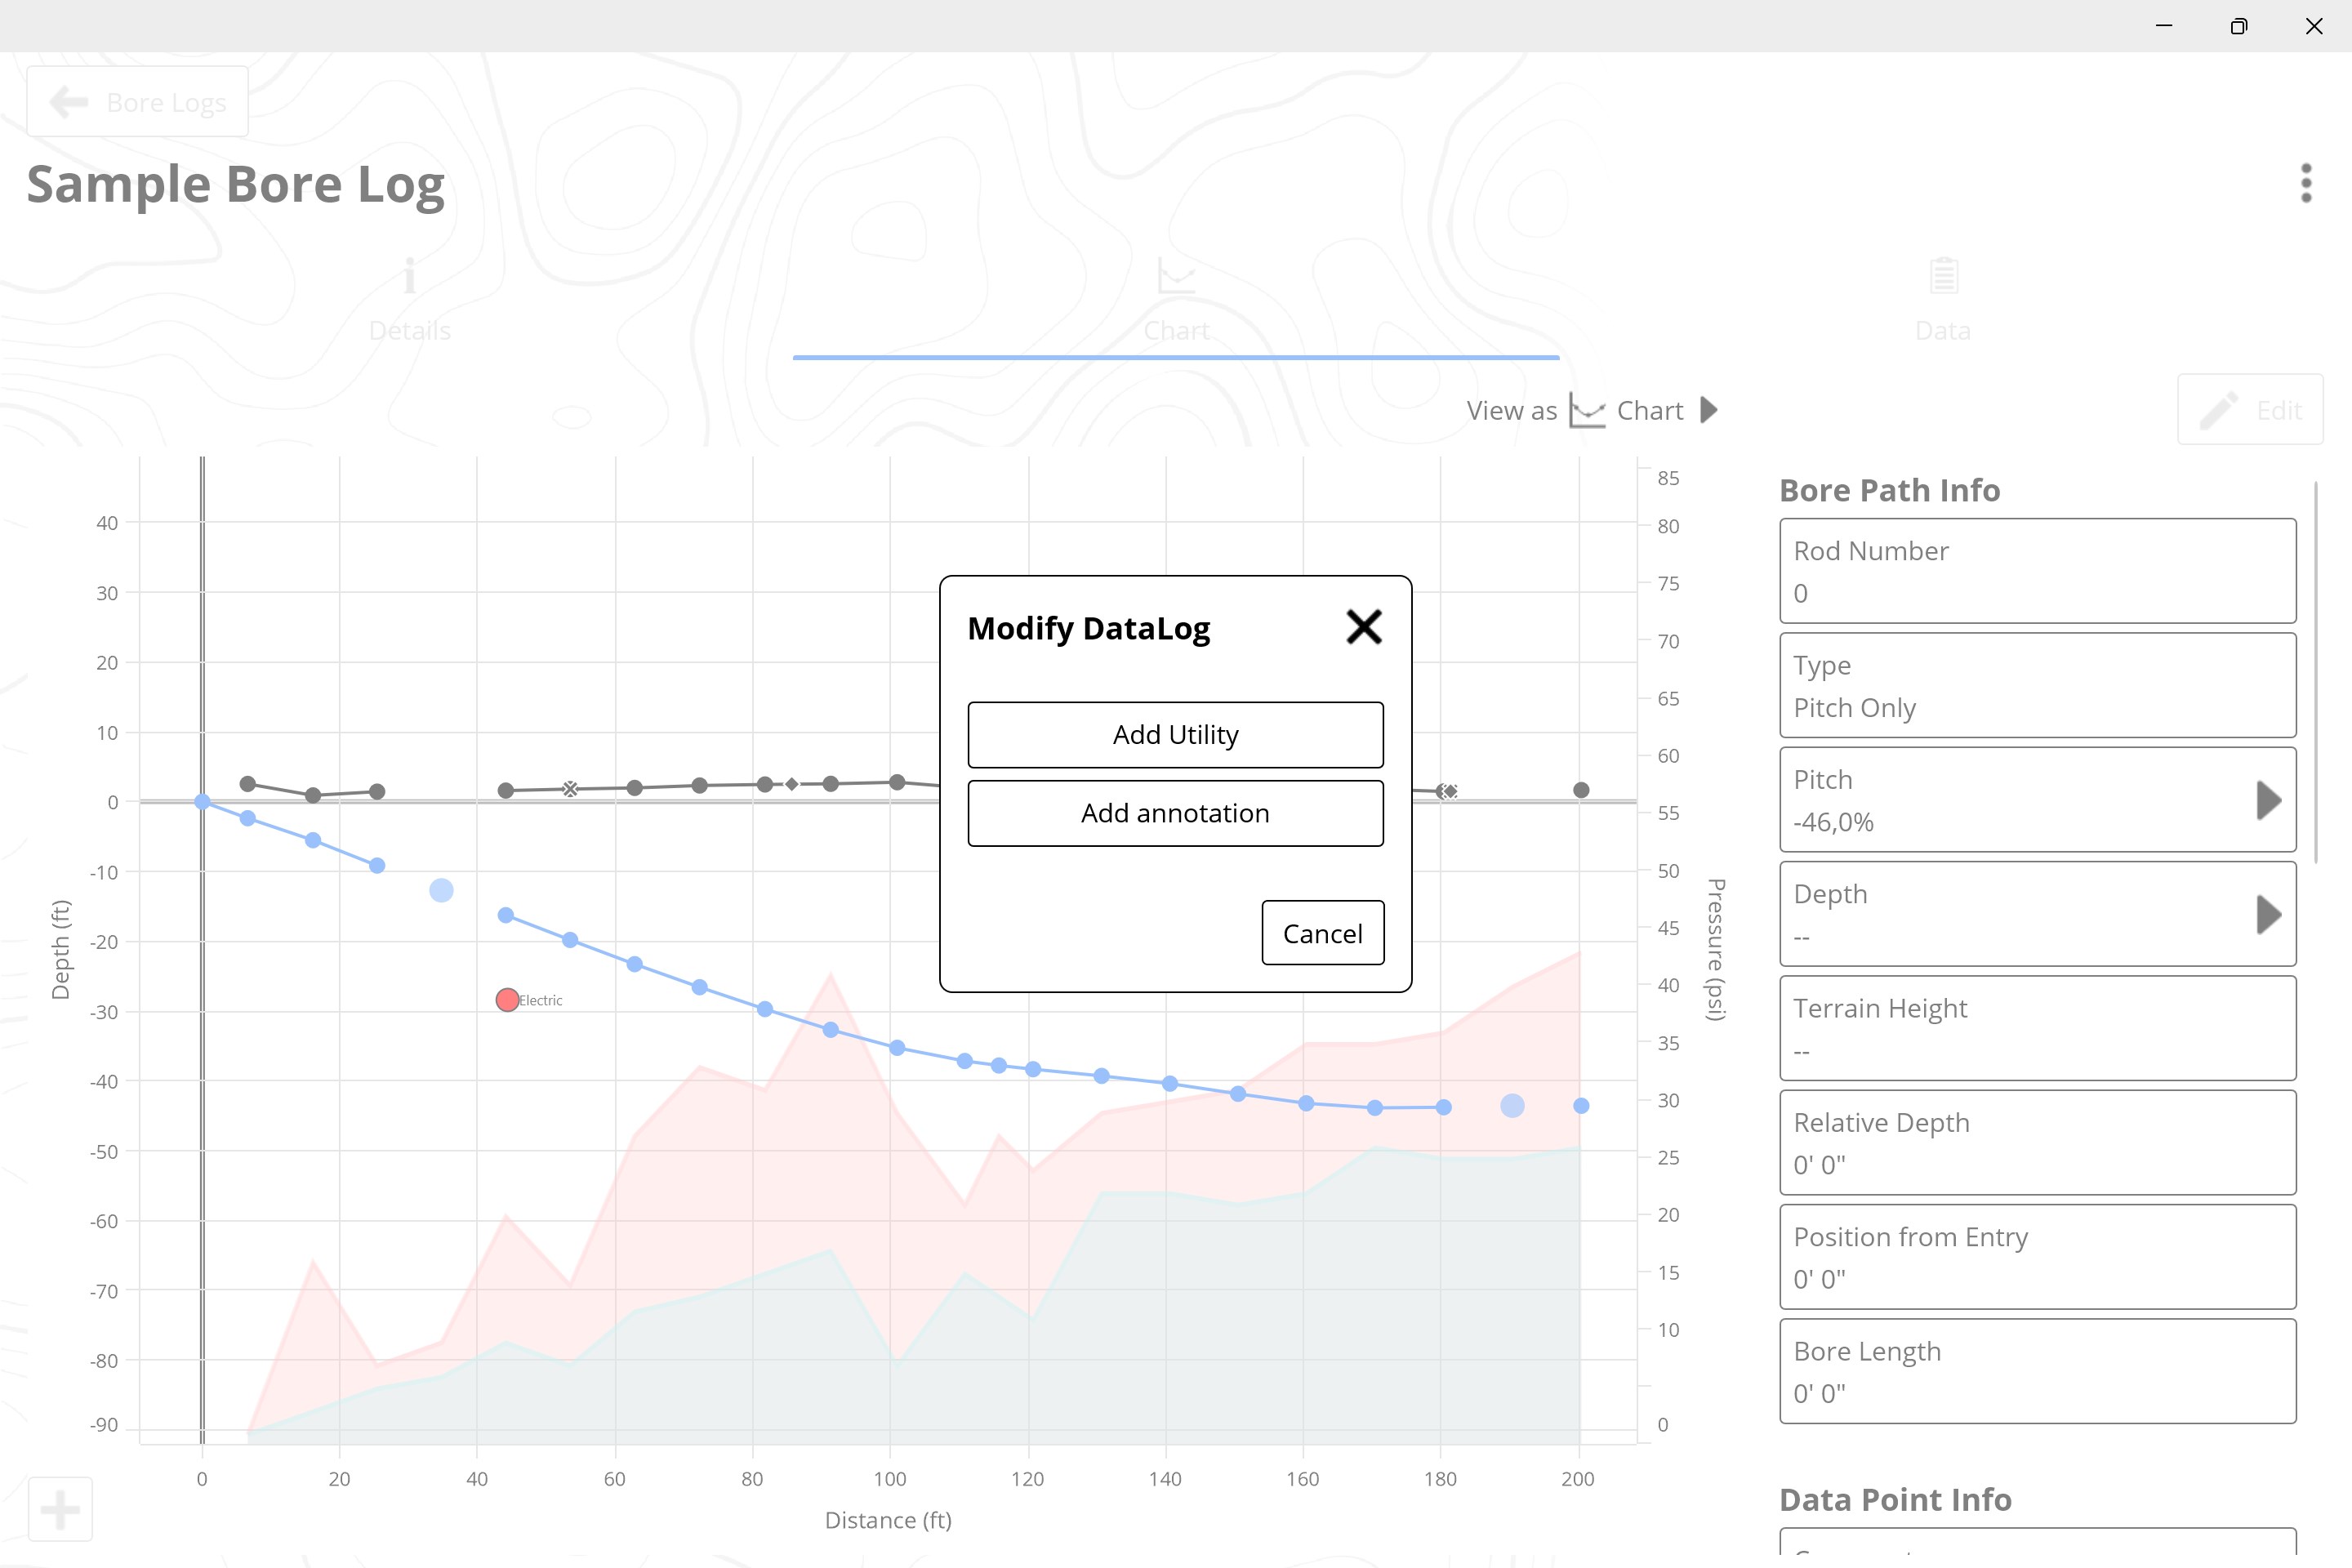Image resolution: width=2352 pixels, height=1568 pixels.
Task: Expand the Depth field arrow
Action: click(2269, 914)
